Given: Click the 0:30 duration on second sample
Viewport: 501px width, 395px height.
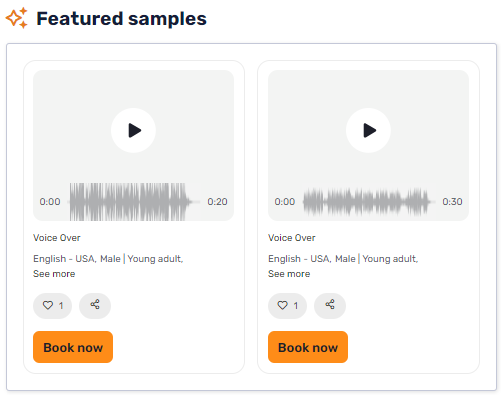Looking at the screenshot, I should point(452,202).
